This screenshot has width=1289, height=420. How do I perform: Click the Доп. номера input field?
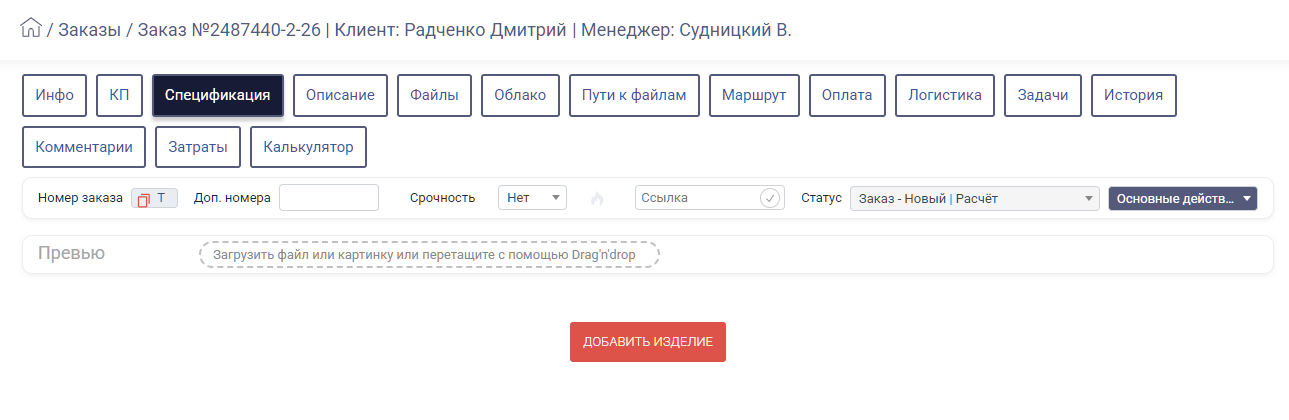point(328,198)
